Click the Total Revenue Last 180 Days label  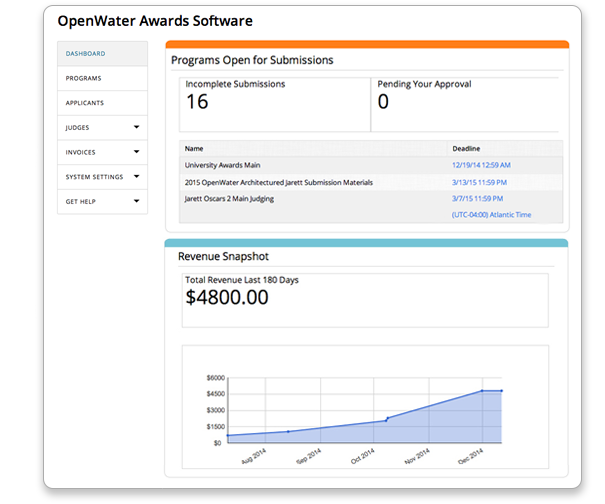point(242,280)
